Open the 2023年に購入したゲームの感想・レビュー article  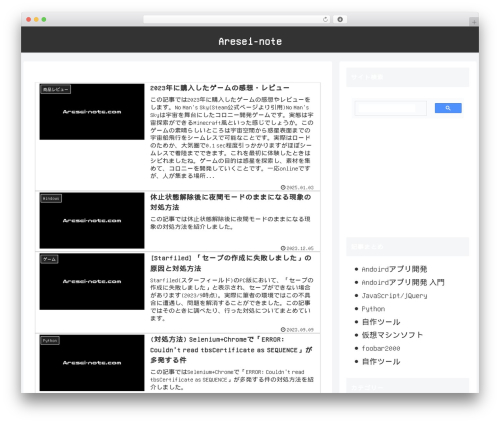(219, 88)
